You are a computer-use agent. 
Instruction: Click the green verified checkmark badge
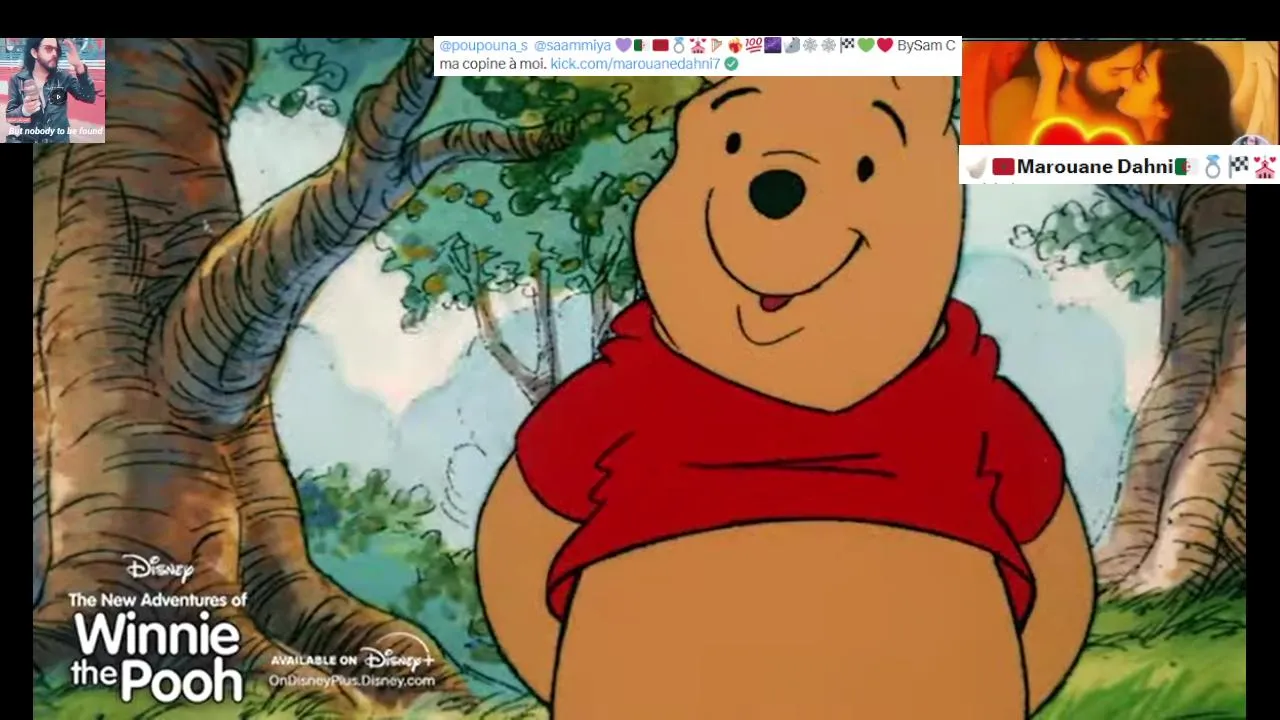tap(731, 64)
